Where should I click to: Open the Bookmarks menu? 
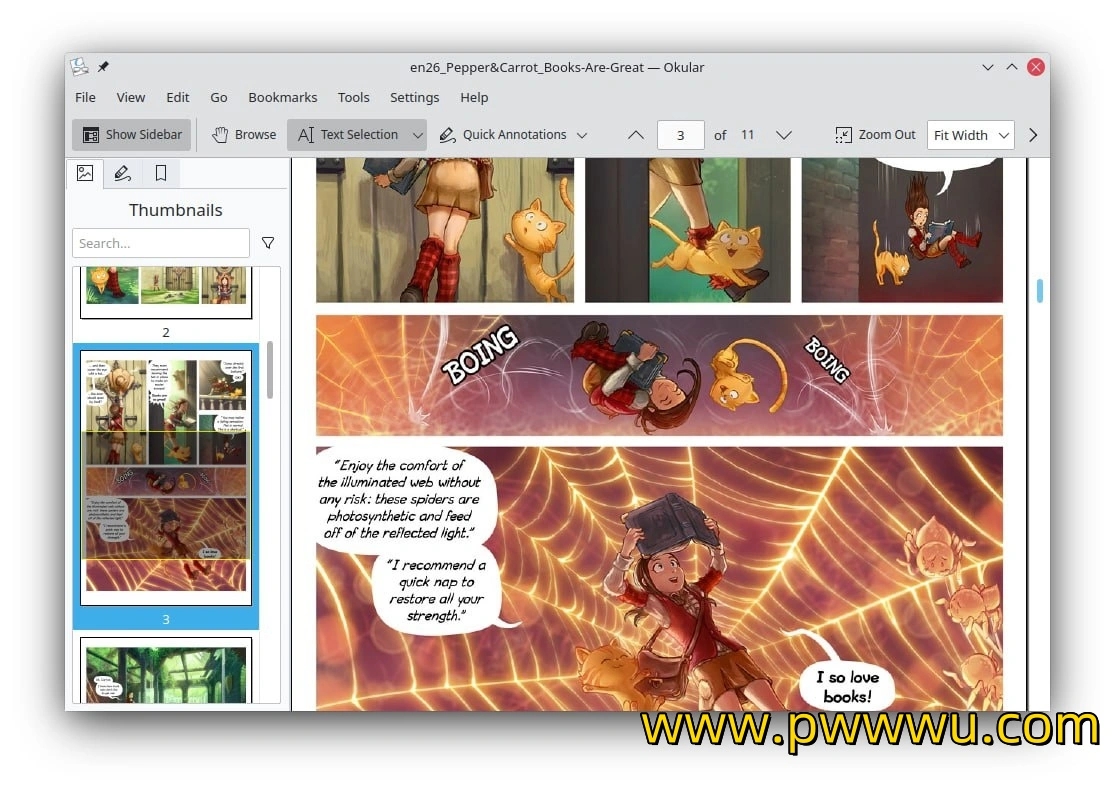(282, 97)
